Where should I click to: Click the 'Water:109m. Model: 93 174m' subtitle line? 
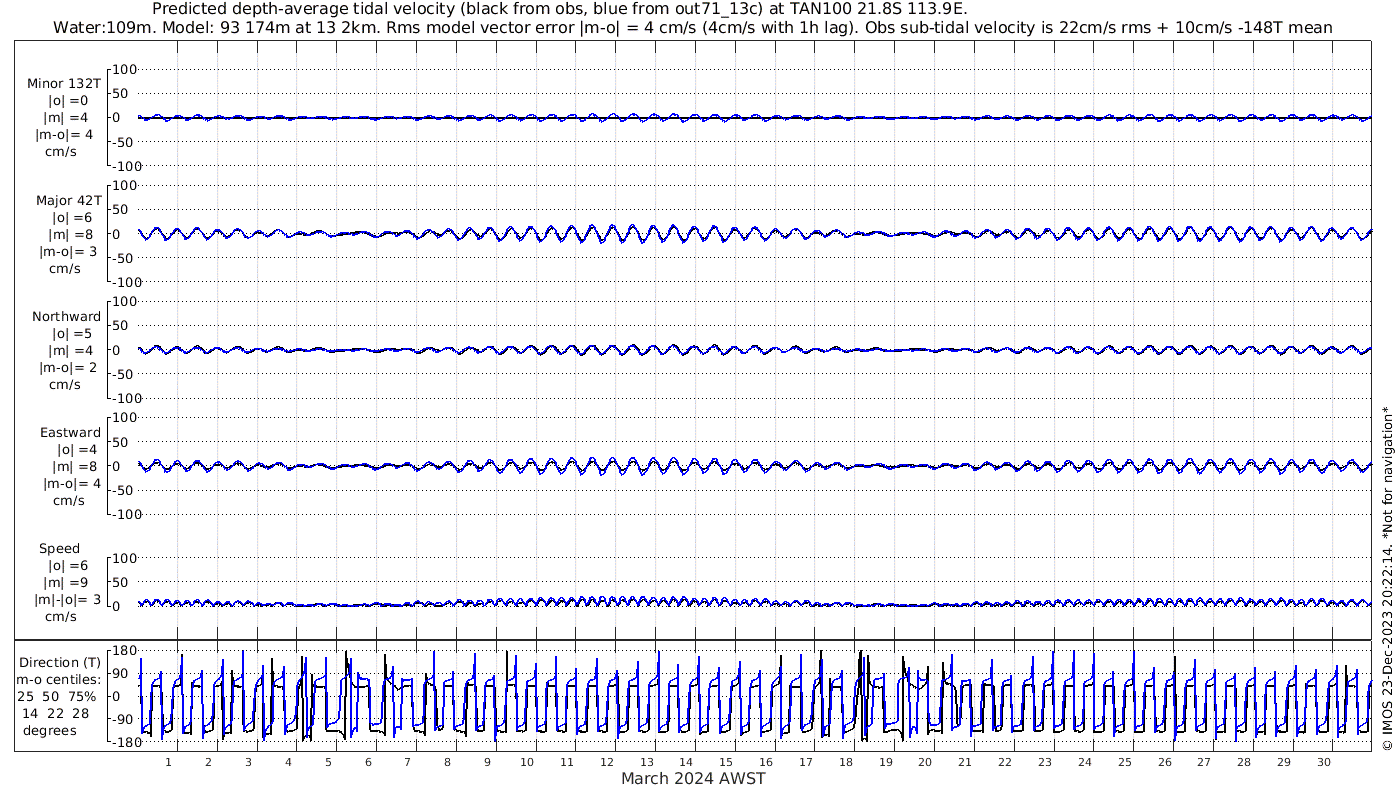[692, 28]
